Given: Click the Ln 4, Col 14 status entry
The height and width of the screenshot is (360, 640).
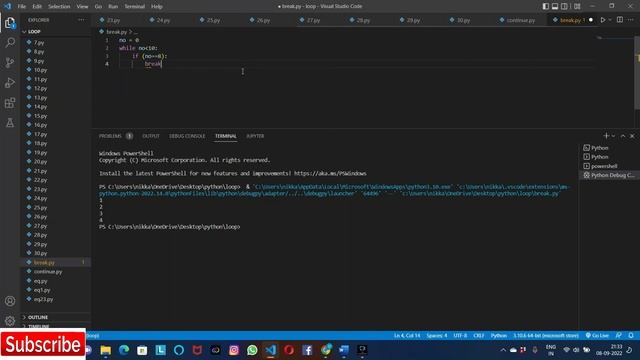Looking at the screenshot, I should tap(407, 336).
